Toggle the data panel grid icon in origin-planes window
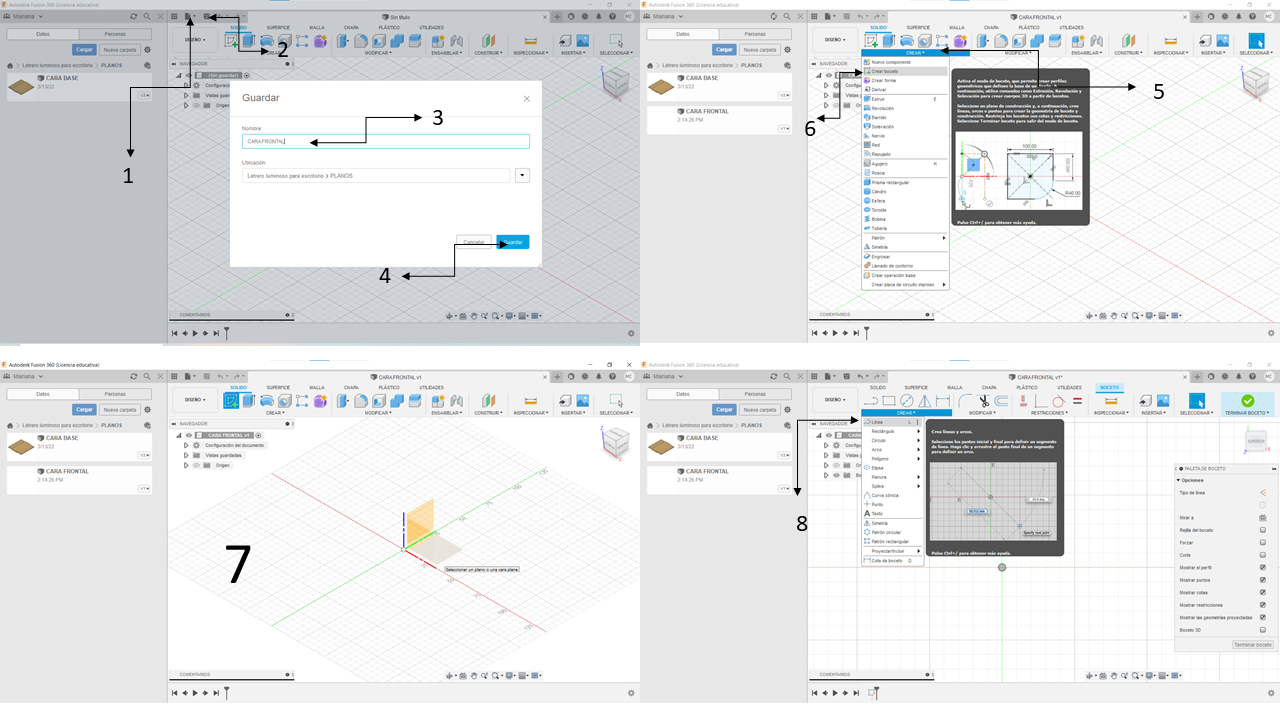1280x720 pixels. click(174, 376)
